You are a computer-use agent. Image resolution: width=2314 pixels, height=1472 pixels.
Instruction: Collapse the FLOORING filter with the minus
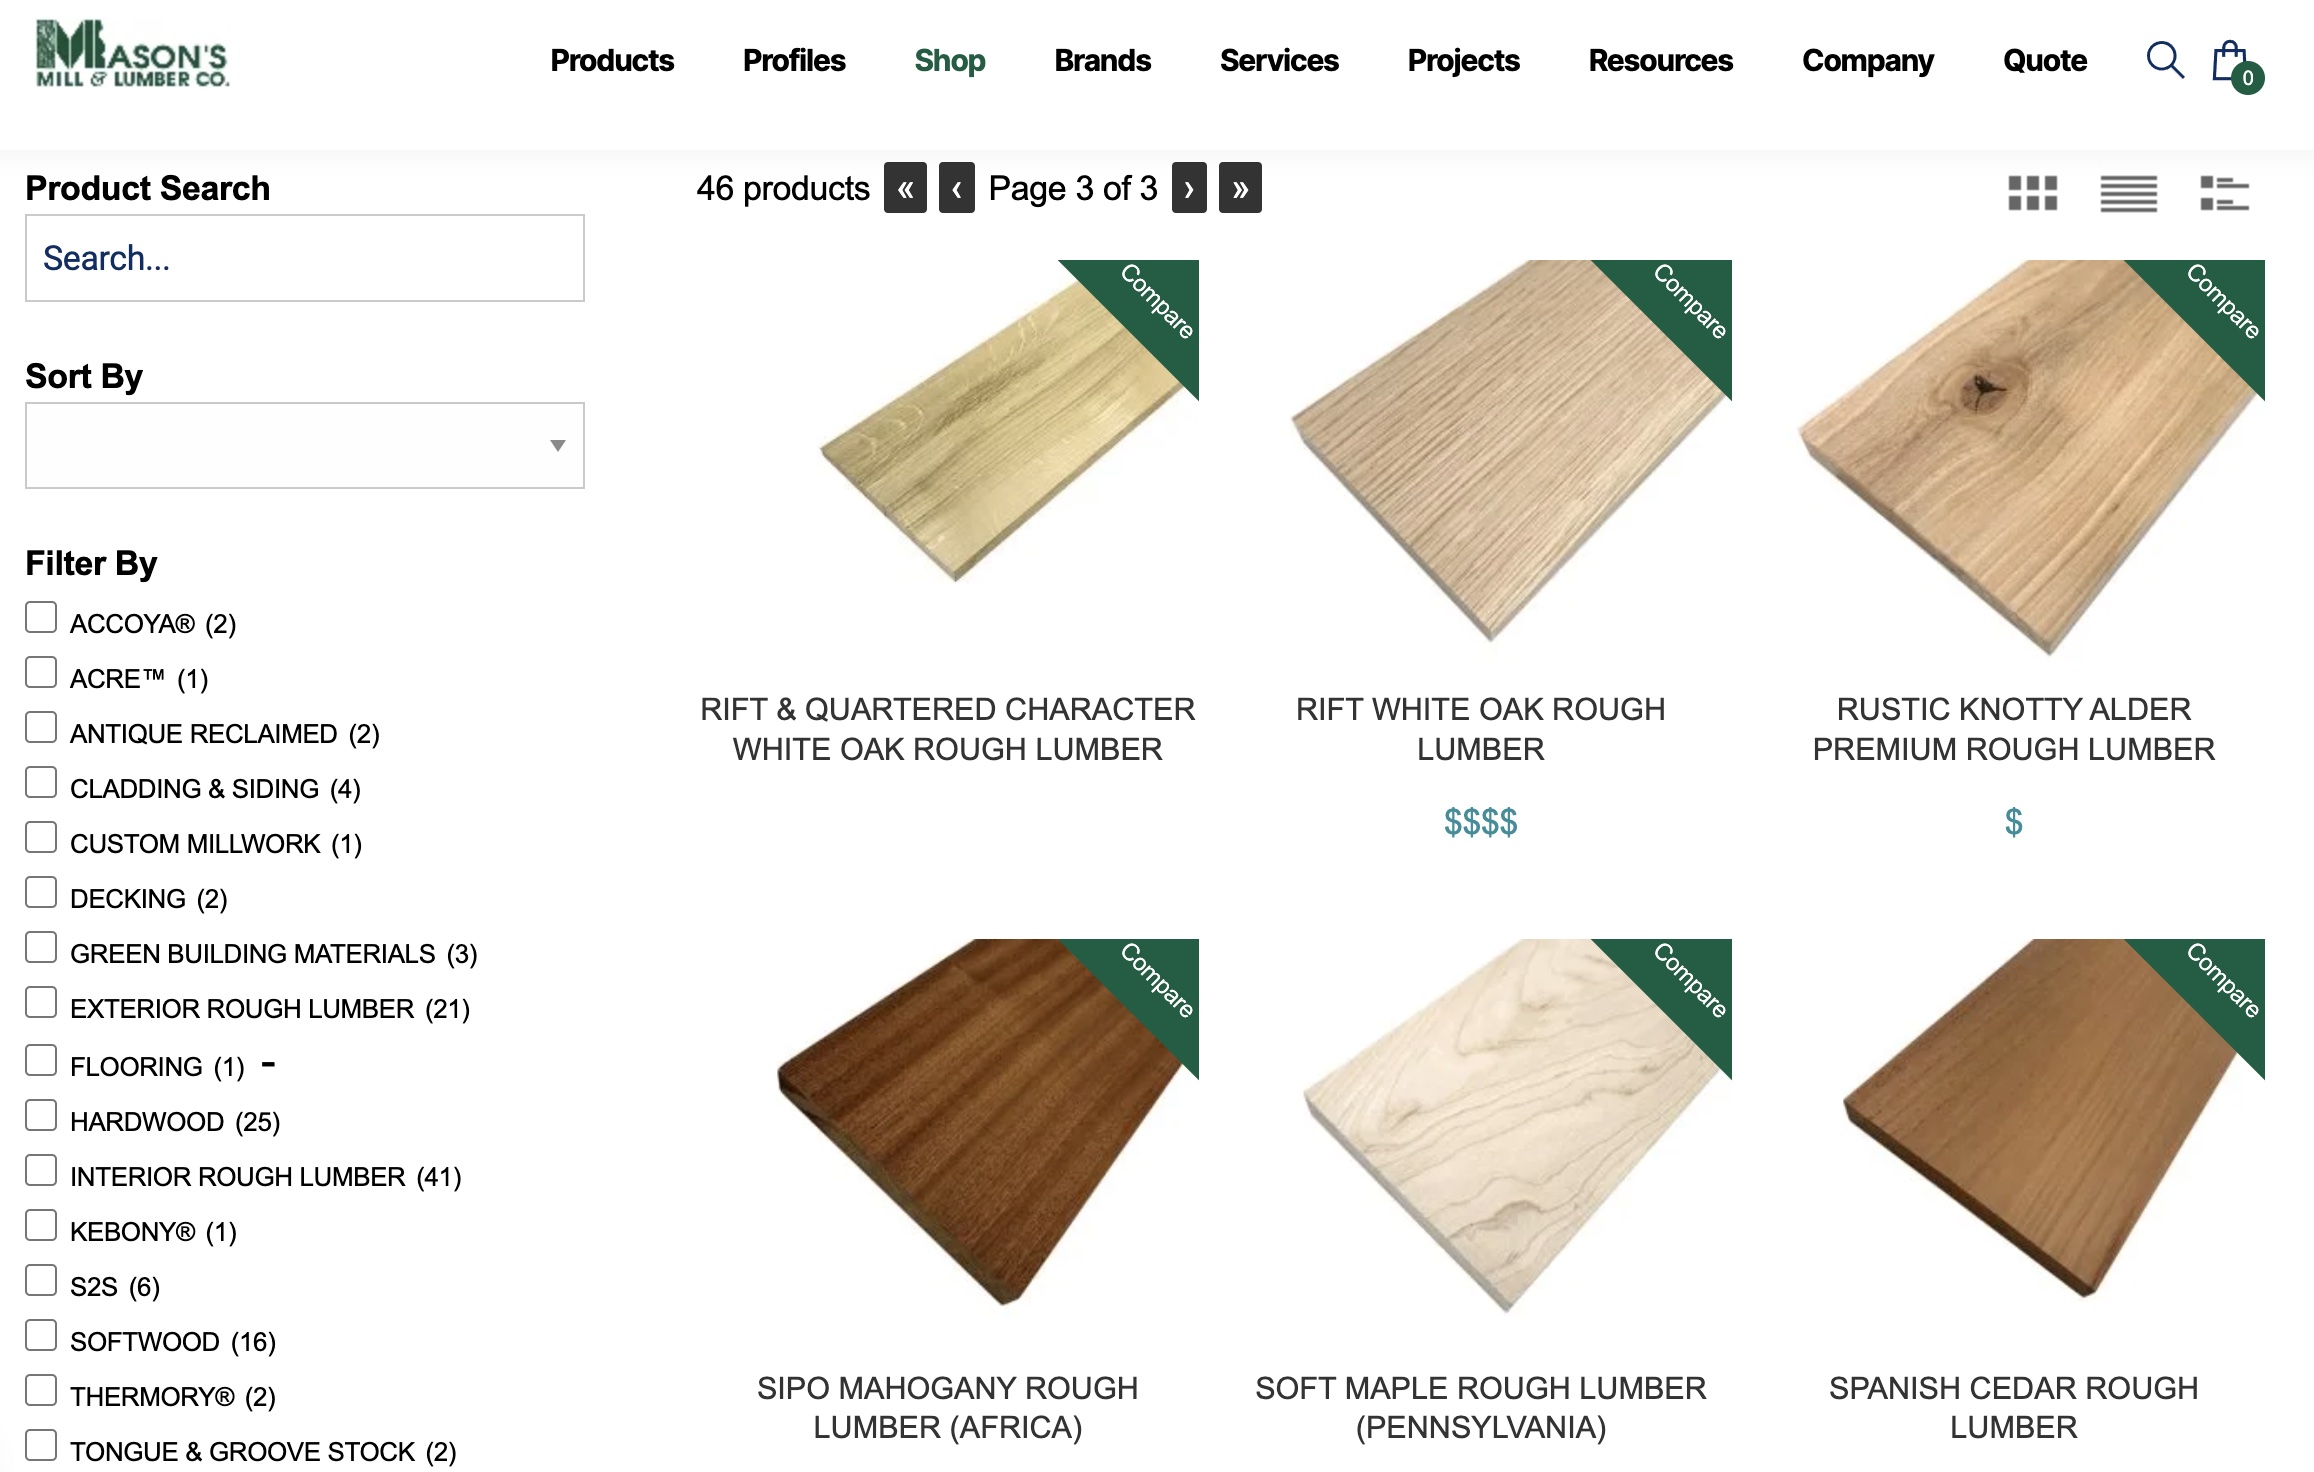pyautogui.click(x=268, y=1065)
